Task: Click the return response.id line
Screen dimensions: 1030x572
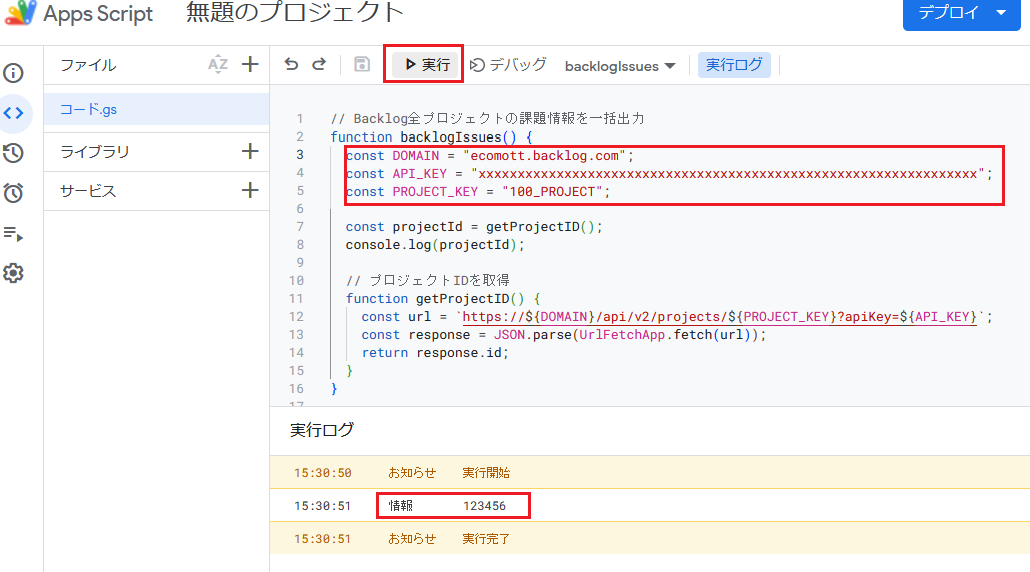Action: click(435, 353)
